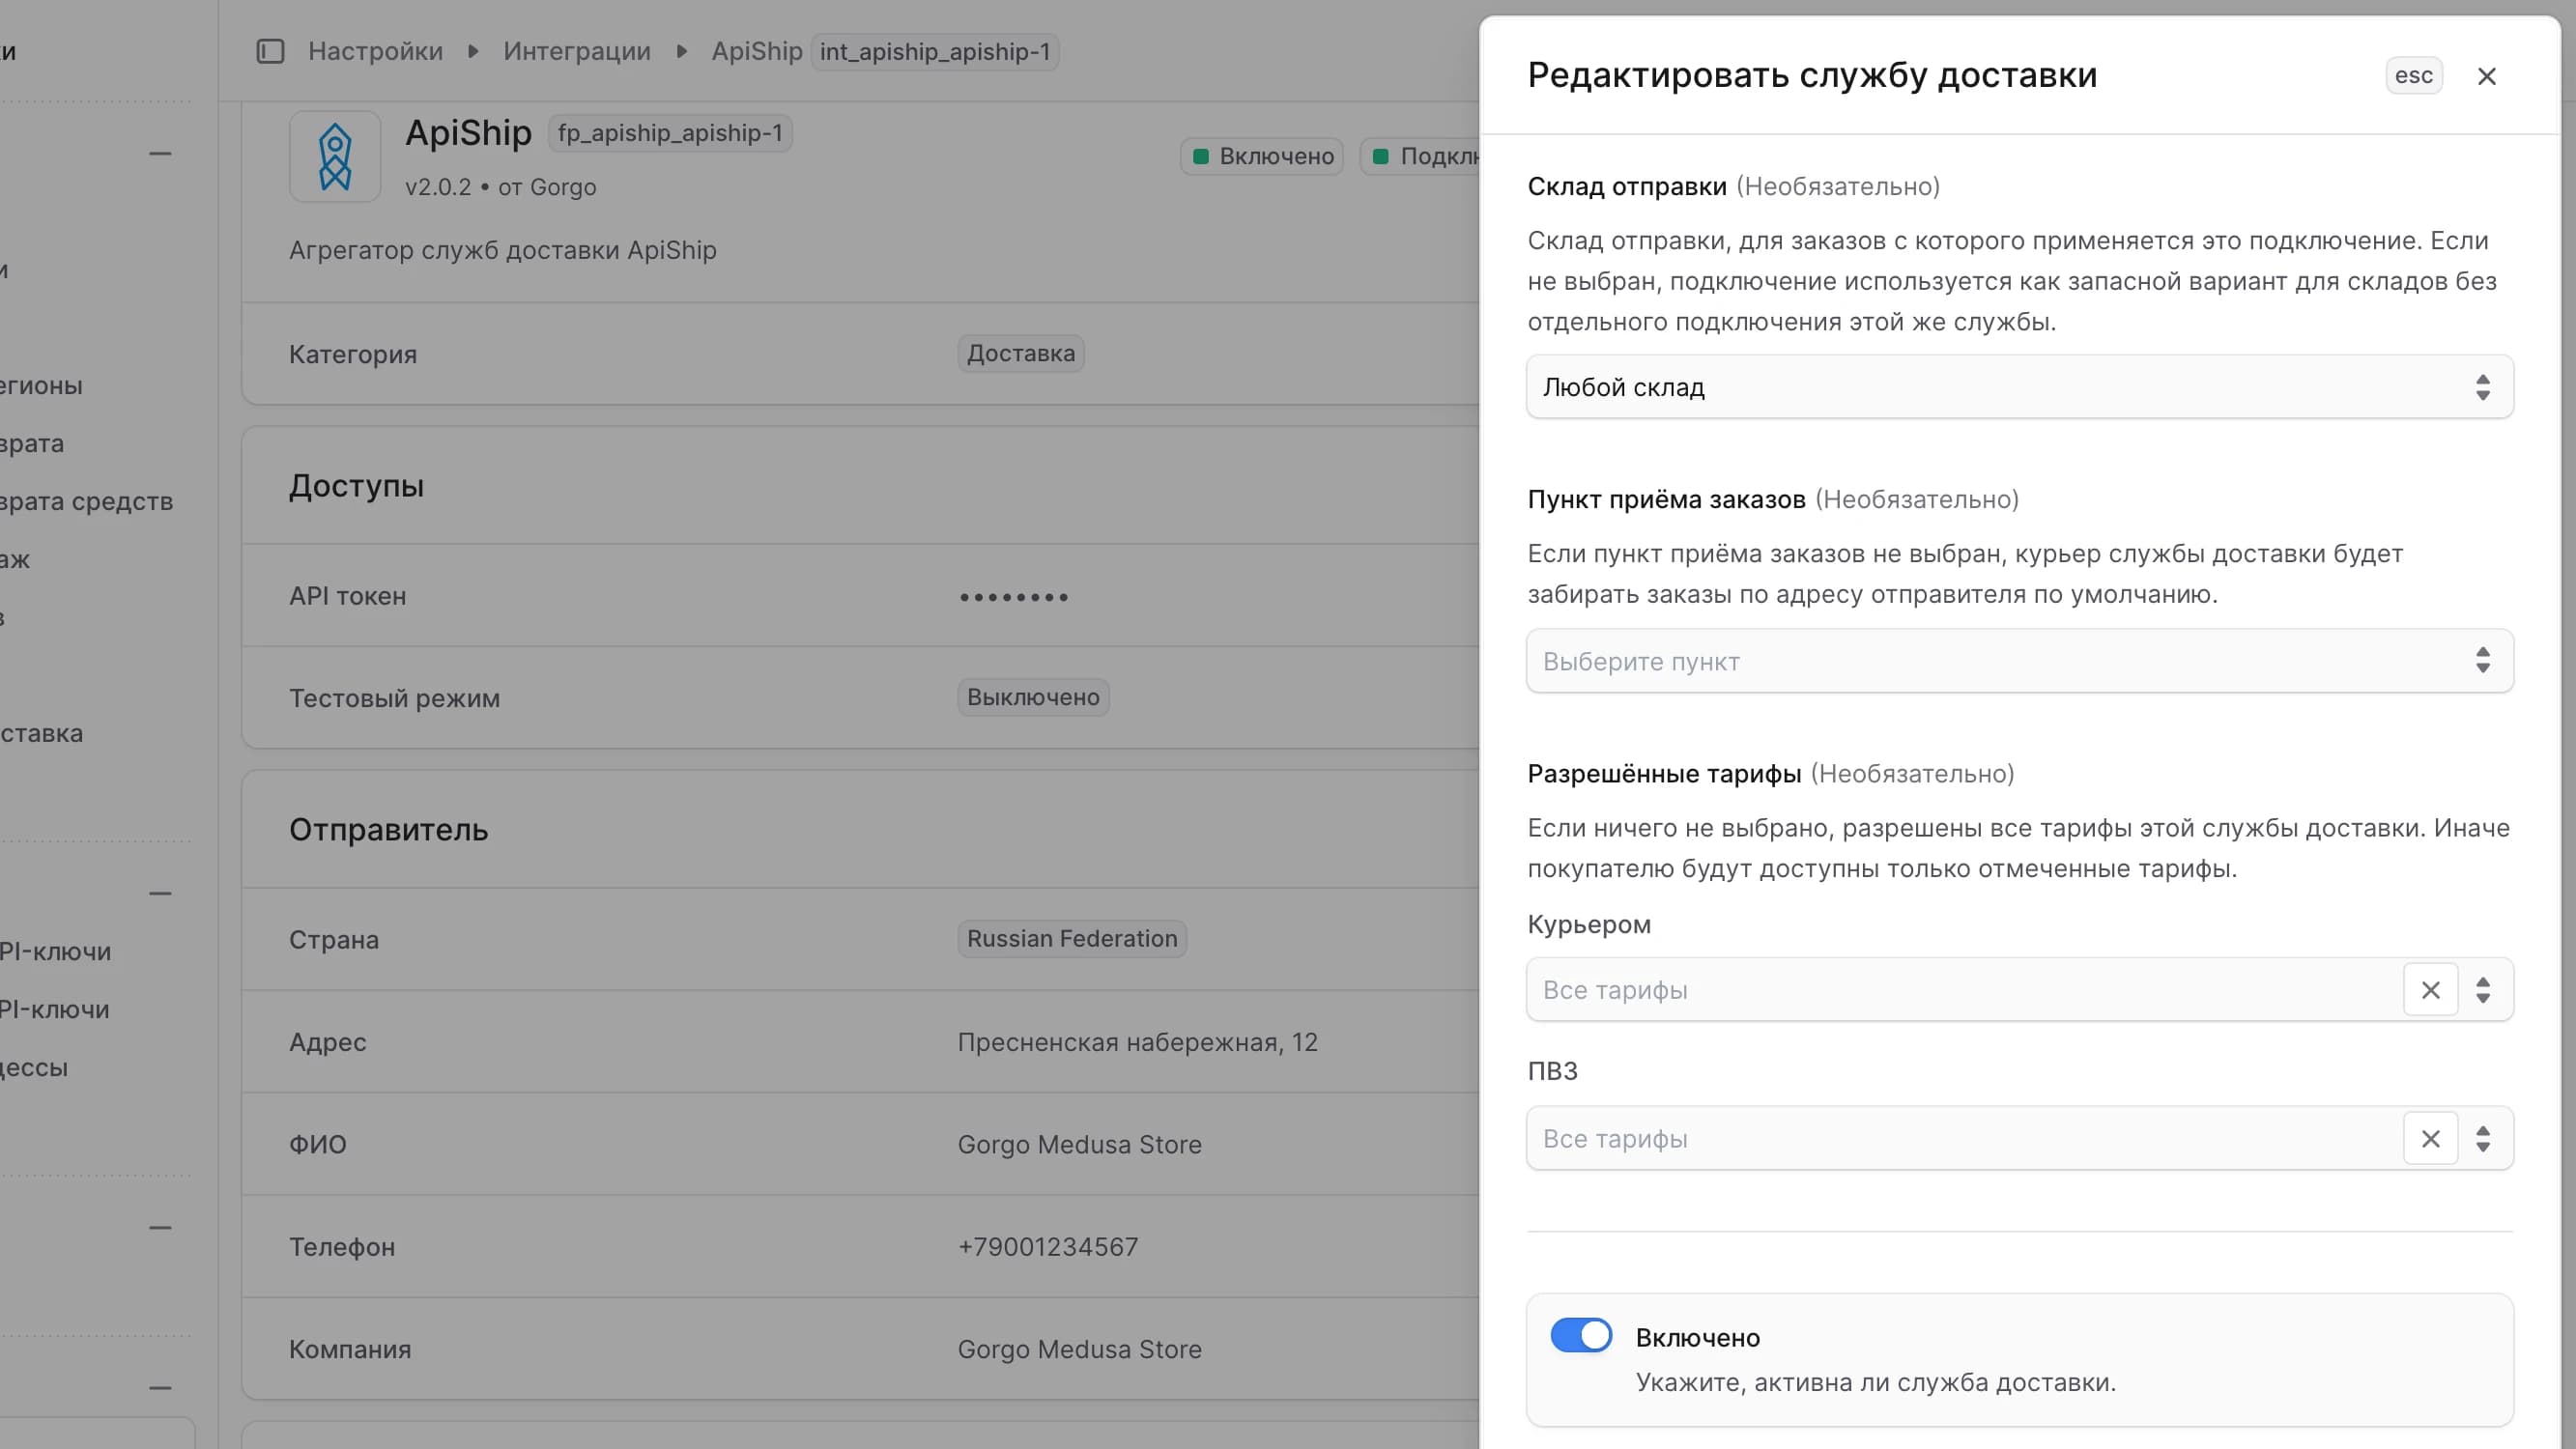This screenshot has height=1449, width=2576.
Task: Click the ApiShip breadcrumb item
Action: [x=757, y=51]
